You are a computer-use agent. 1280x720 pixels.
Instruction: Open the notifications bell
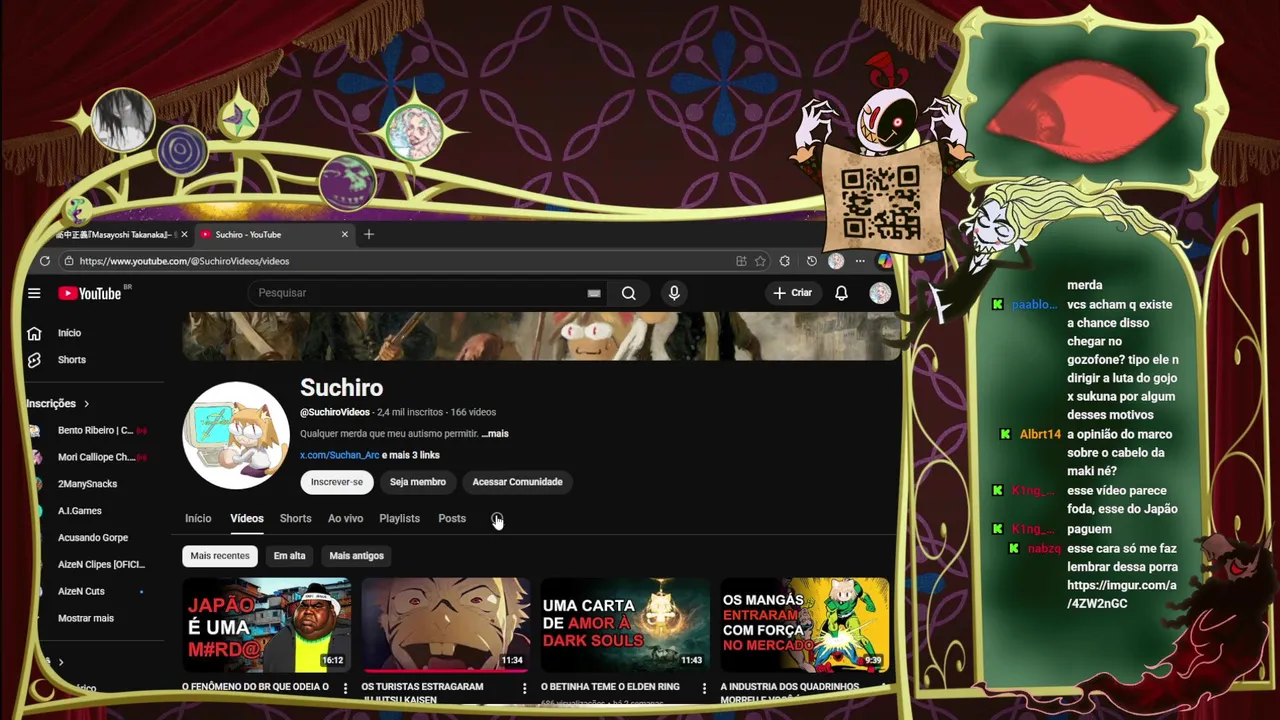(x=841, y=293)
